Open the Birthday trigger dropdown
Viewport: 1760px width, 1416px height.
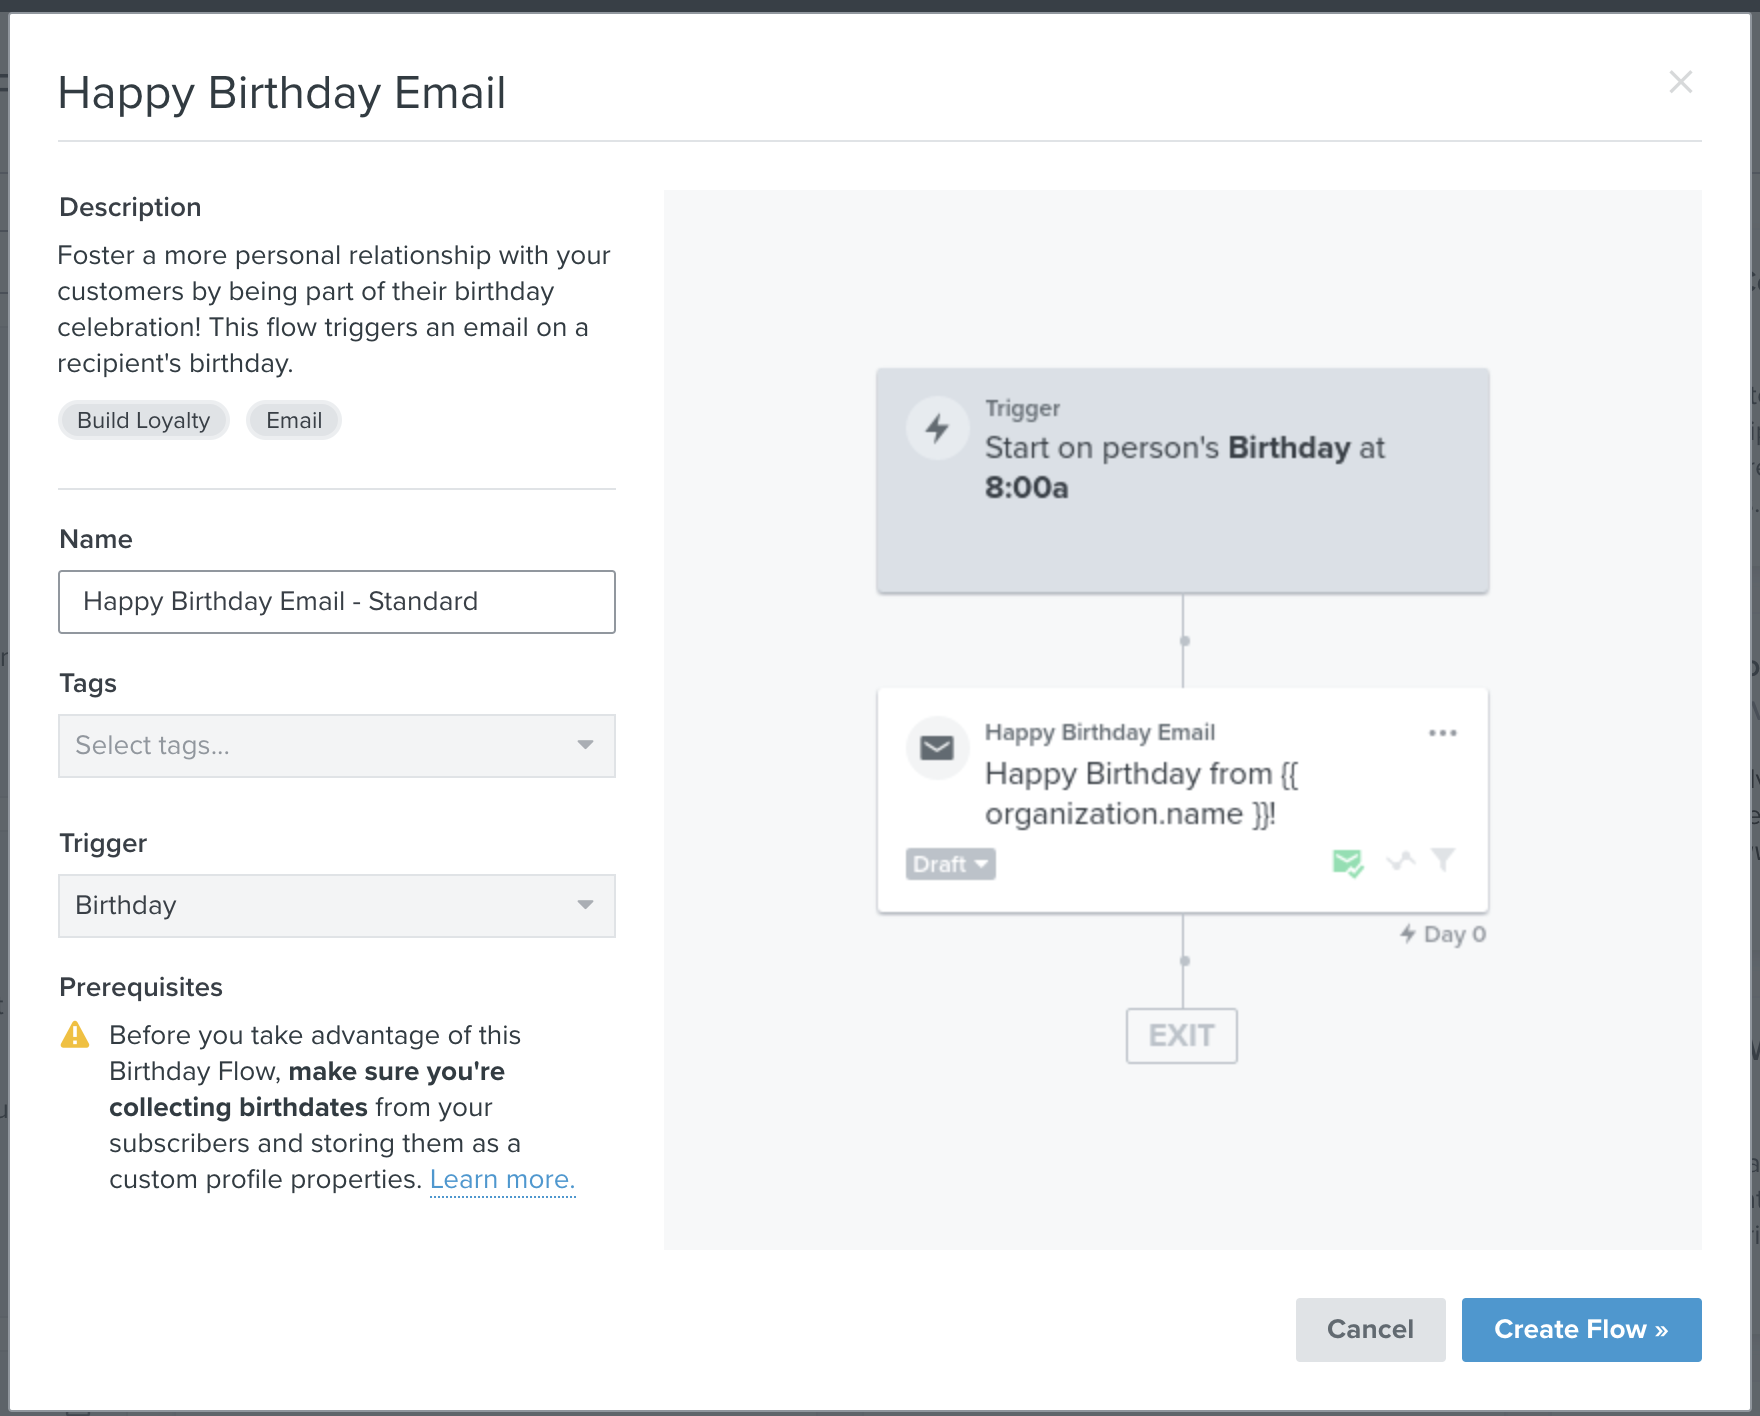click(336, 906)
